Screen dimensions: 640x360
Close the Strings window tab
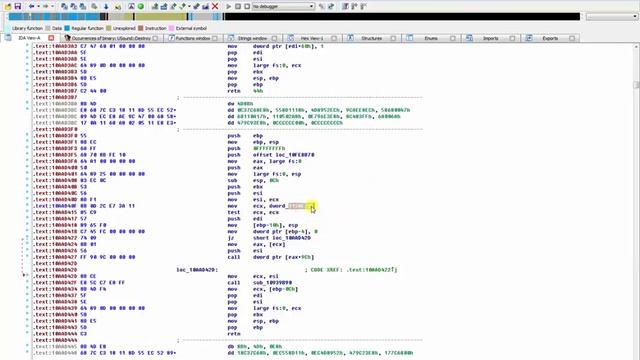point(274,38)
